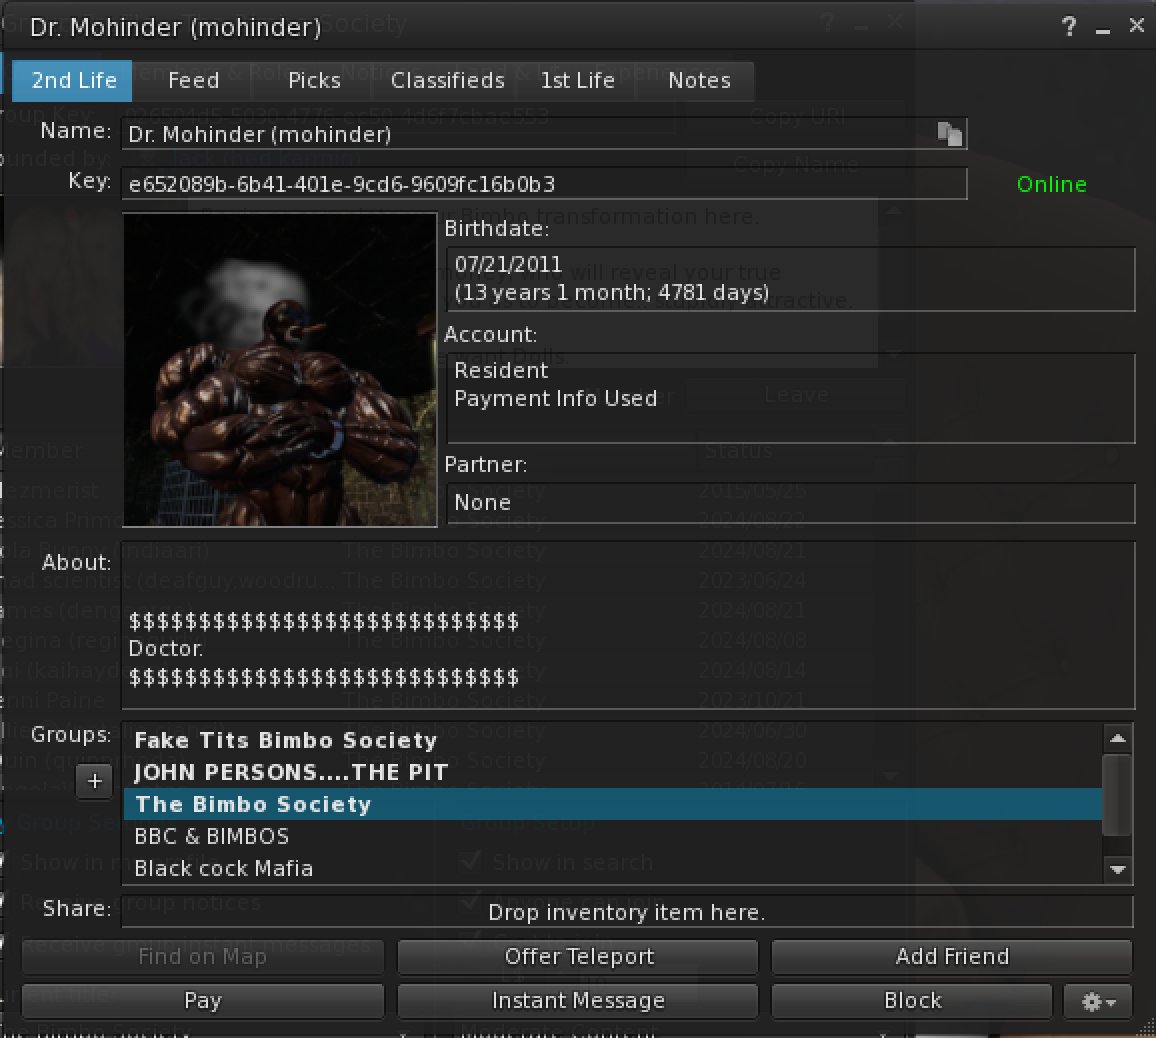Image resolution: width=1156 pixels, height=1038 pixels.
Task: Switch to the 2nd Life tab
Action: [x=73, y=80]
